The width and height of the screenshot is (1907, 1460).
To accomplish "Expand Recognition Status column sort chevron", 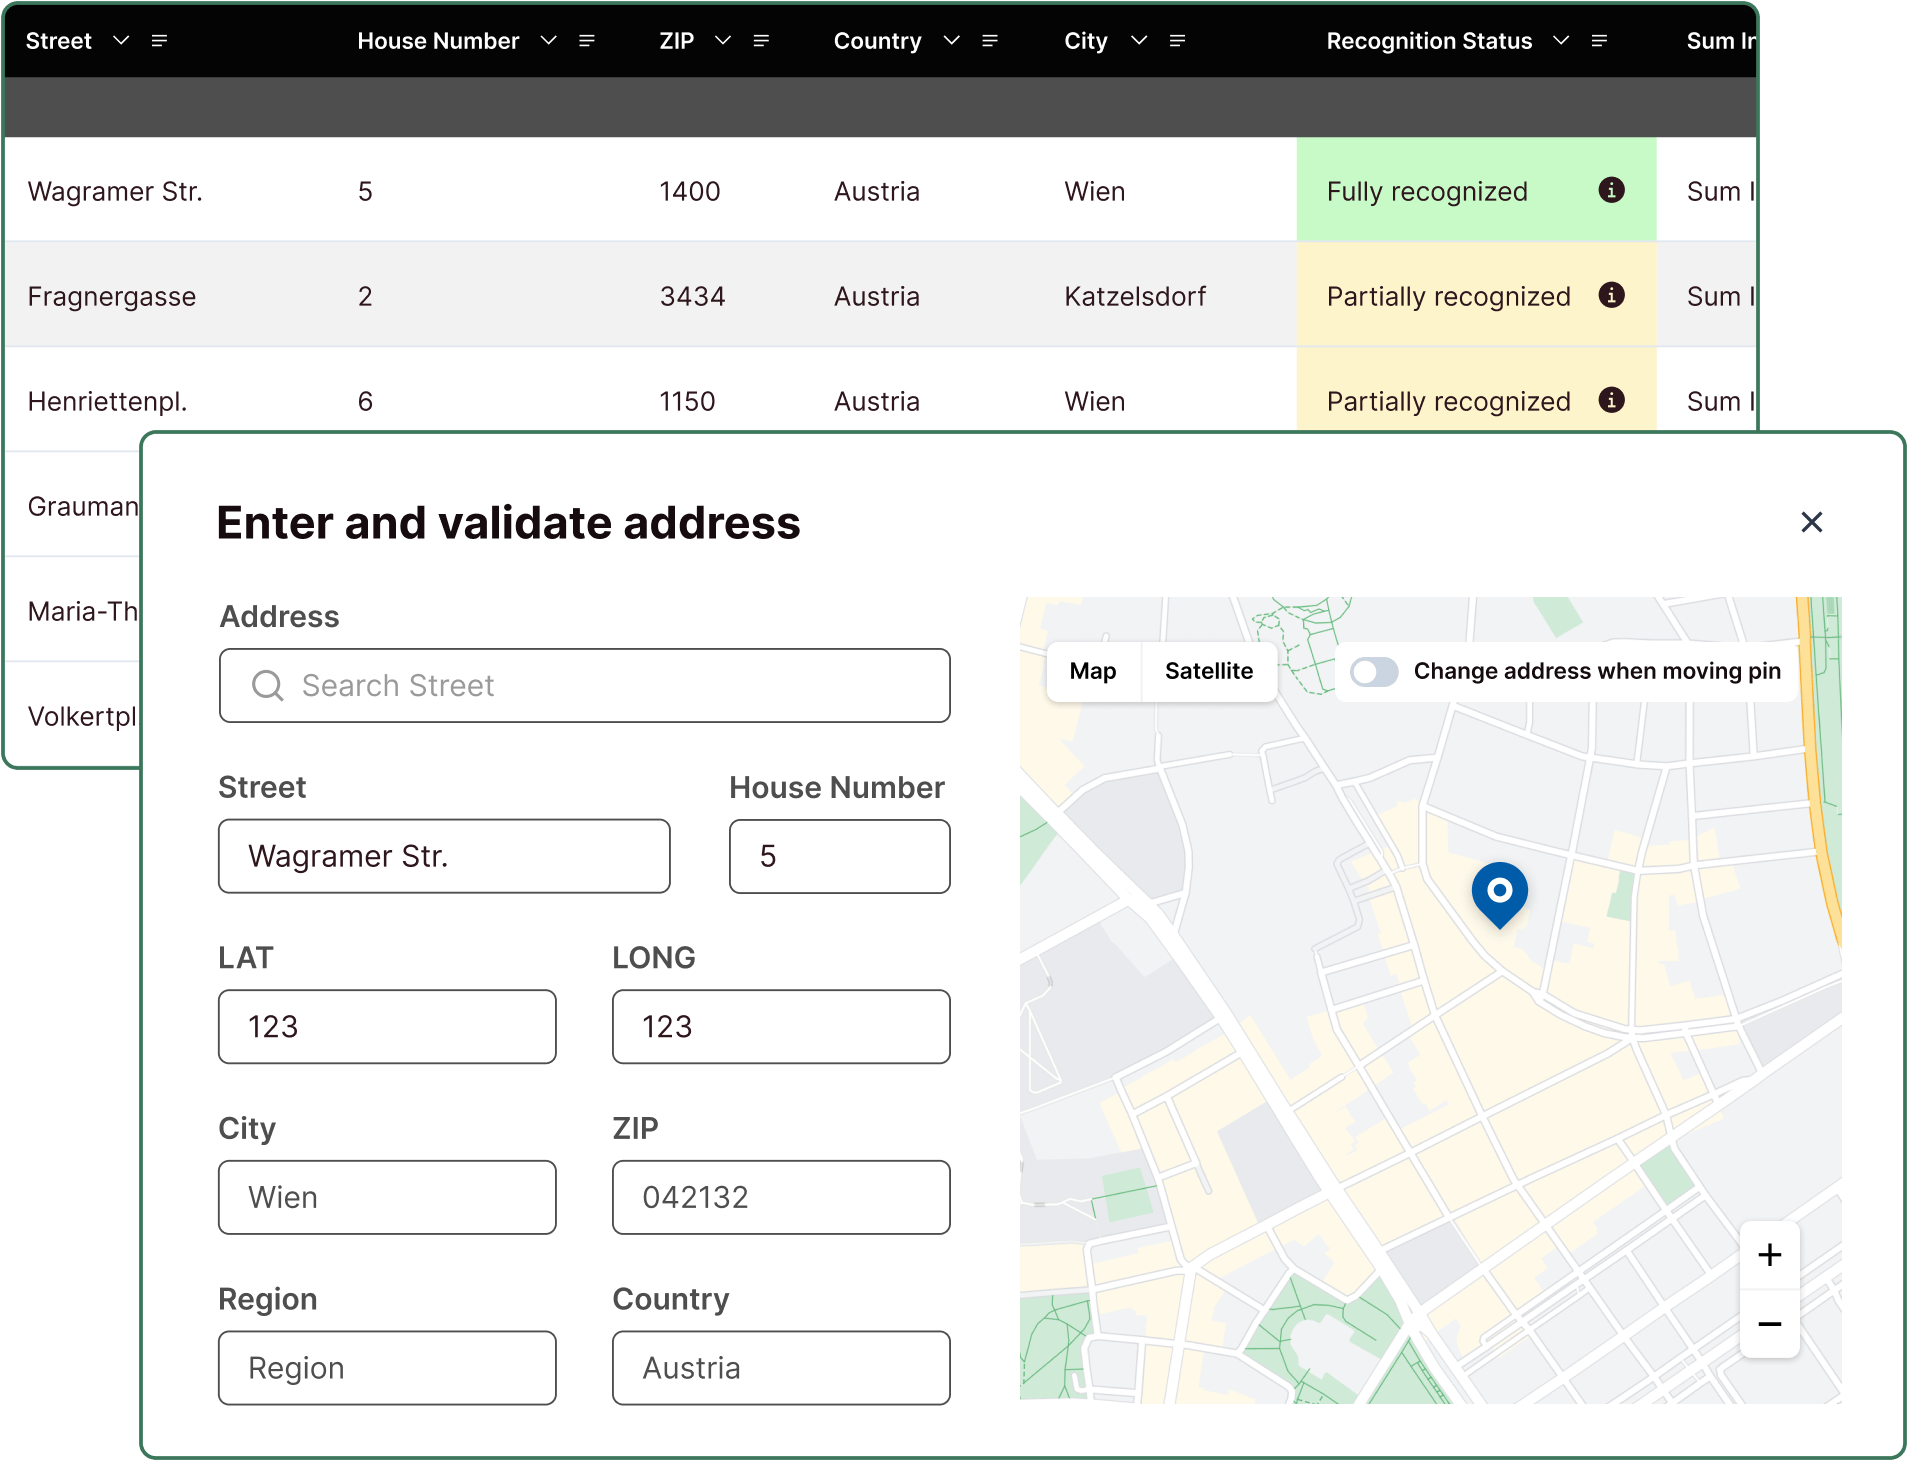I will tap(1560, 41).
